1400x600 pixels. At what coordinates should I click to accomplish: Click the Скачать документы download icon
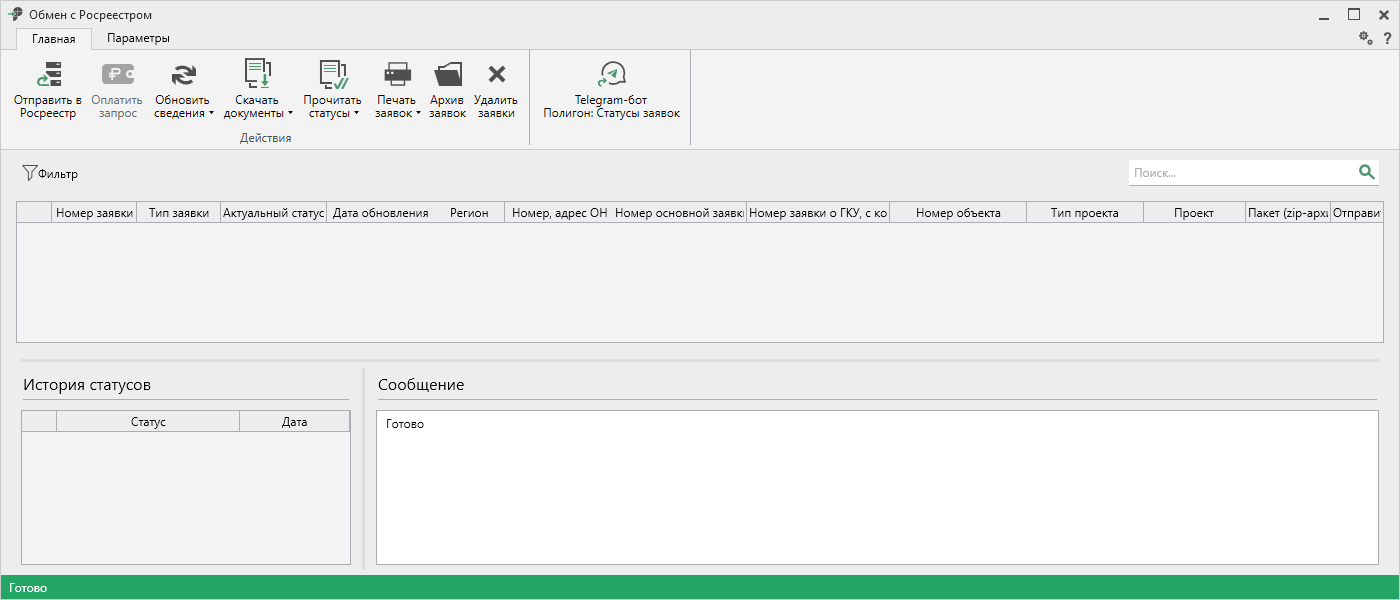(x=258, y=75)
